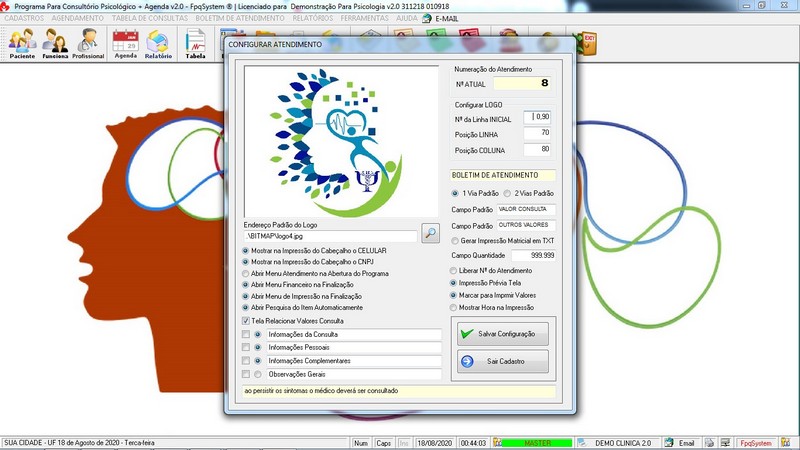Enable radio next to Observações Gerais
Image resolution: width=800 pixels, height=450 pixels.
(x=258, y=374)
